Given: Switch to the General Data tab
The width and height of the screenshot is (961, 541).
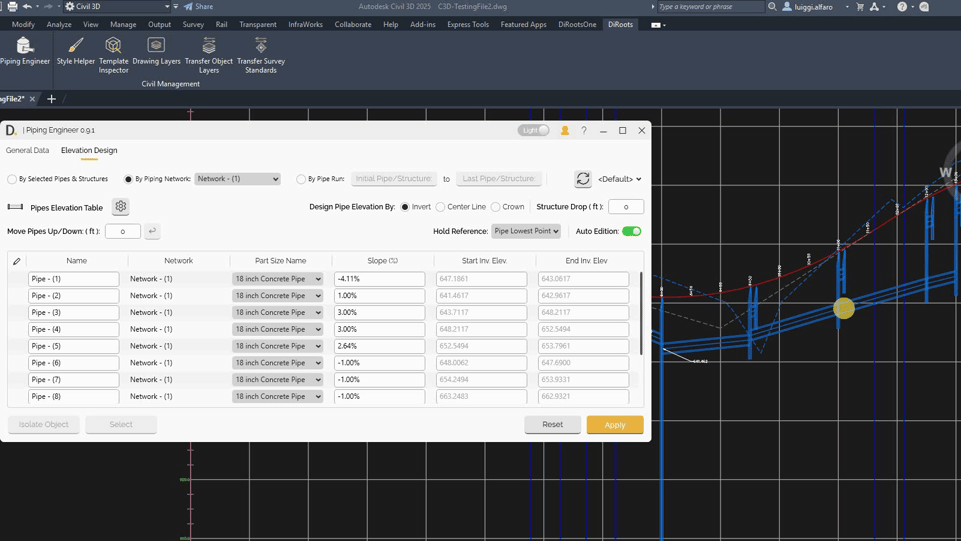Looking at the screenshot, I should (27, 151).
